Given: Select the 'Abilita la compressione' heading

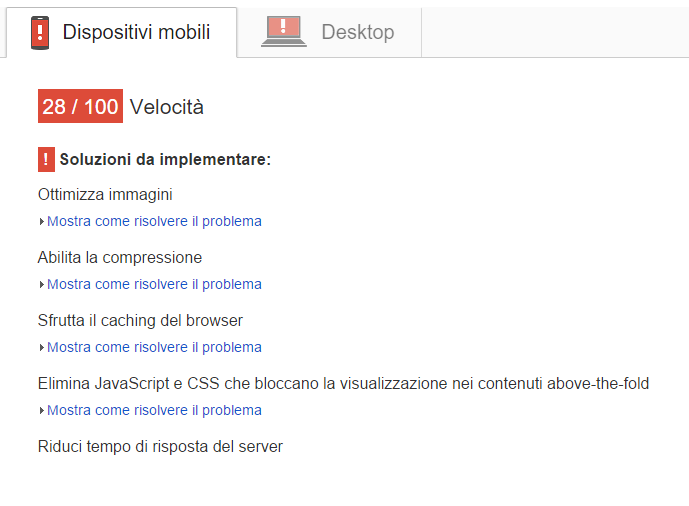Looking at the screenshot, I should coord(120,257).
